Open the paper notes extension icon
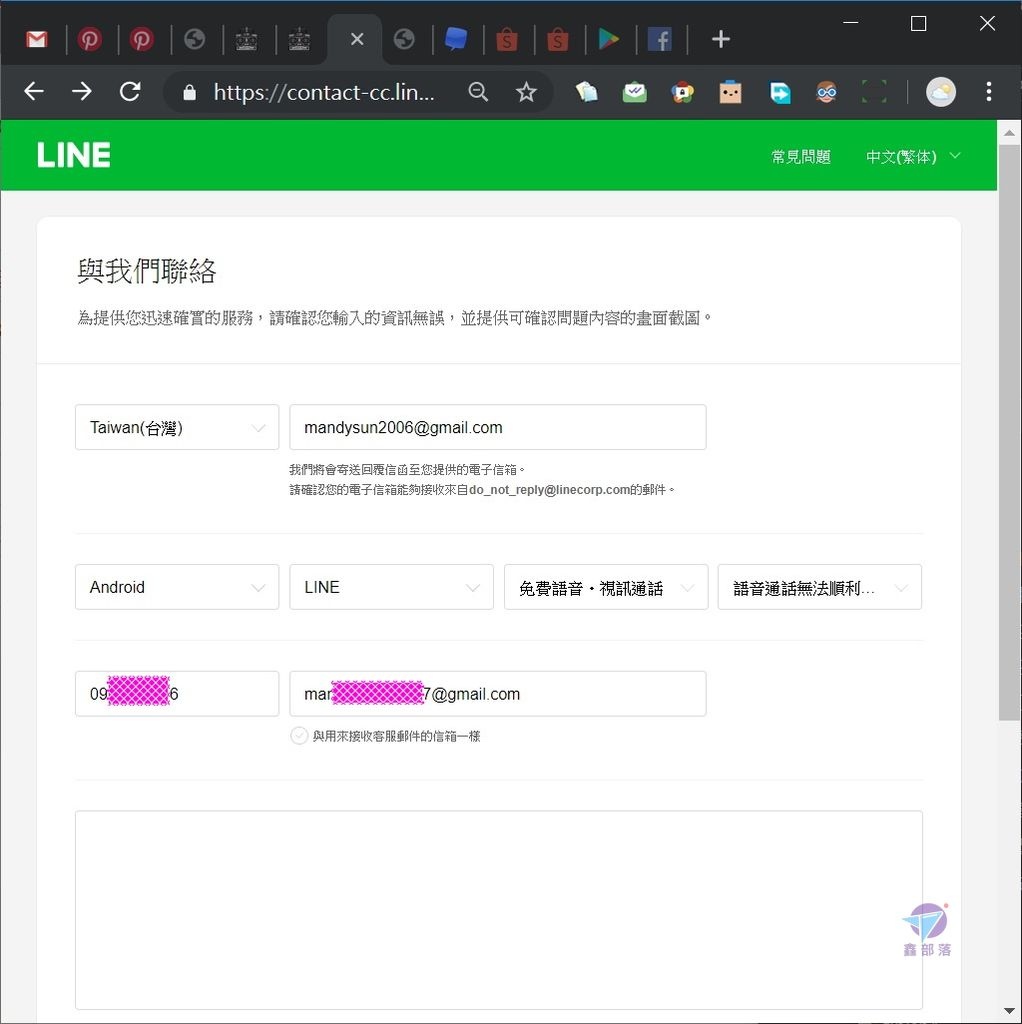The height and width of the screenshot is (1024, 1022). pyautogui.click(x=586, y=92)
